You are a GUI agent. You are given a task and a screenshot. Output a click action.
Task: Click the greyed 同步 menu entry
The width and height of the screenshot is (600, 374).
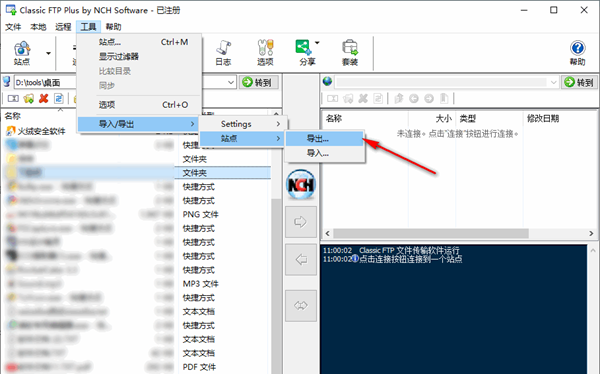[x=139, y=86]
